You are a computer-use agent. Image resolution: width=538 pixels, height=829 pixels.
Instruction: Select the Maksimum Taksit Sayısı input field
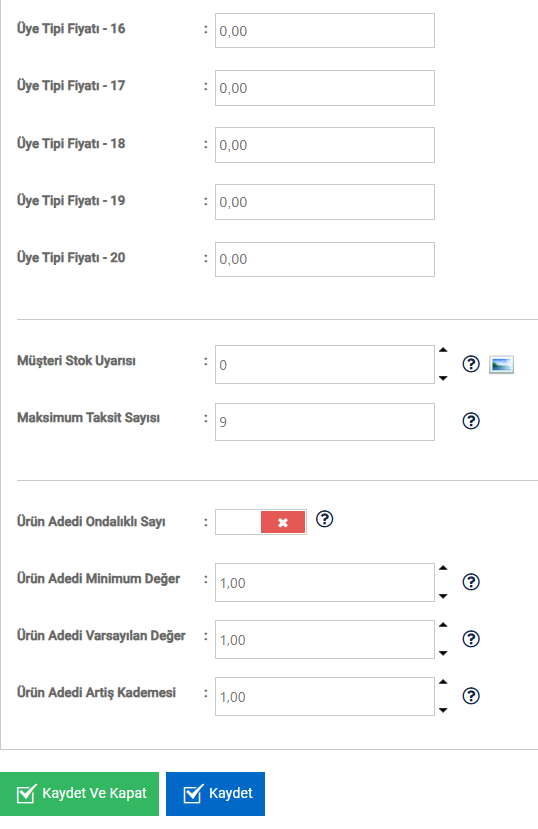coord(325,422)
